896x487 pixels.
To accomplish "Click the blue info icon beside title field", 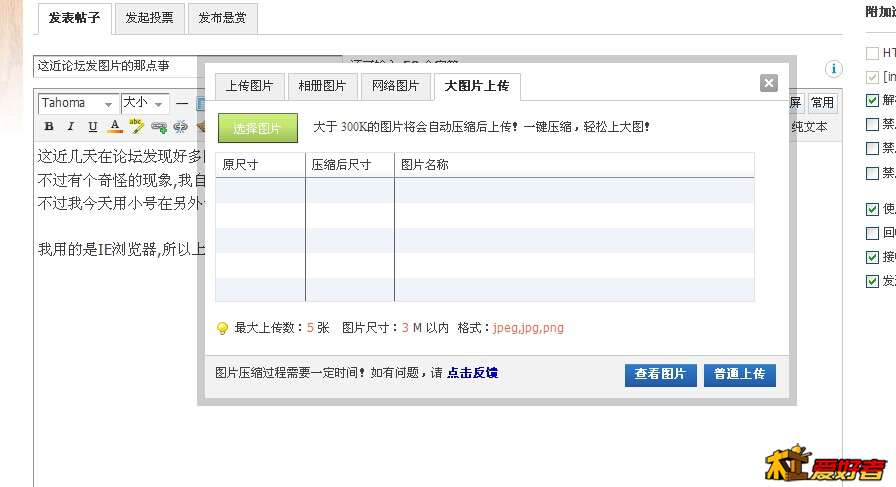I will pyautogui.click(x=834, y=69).
